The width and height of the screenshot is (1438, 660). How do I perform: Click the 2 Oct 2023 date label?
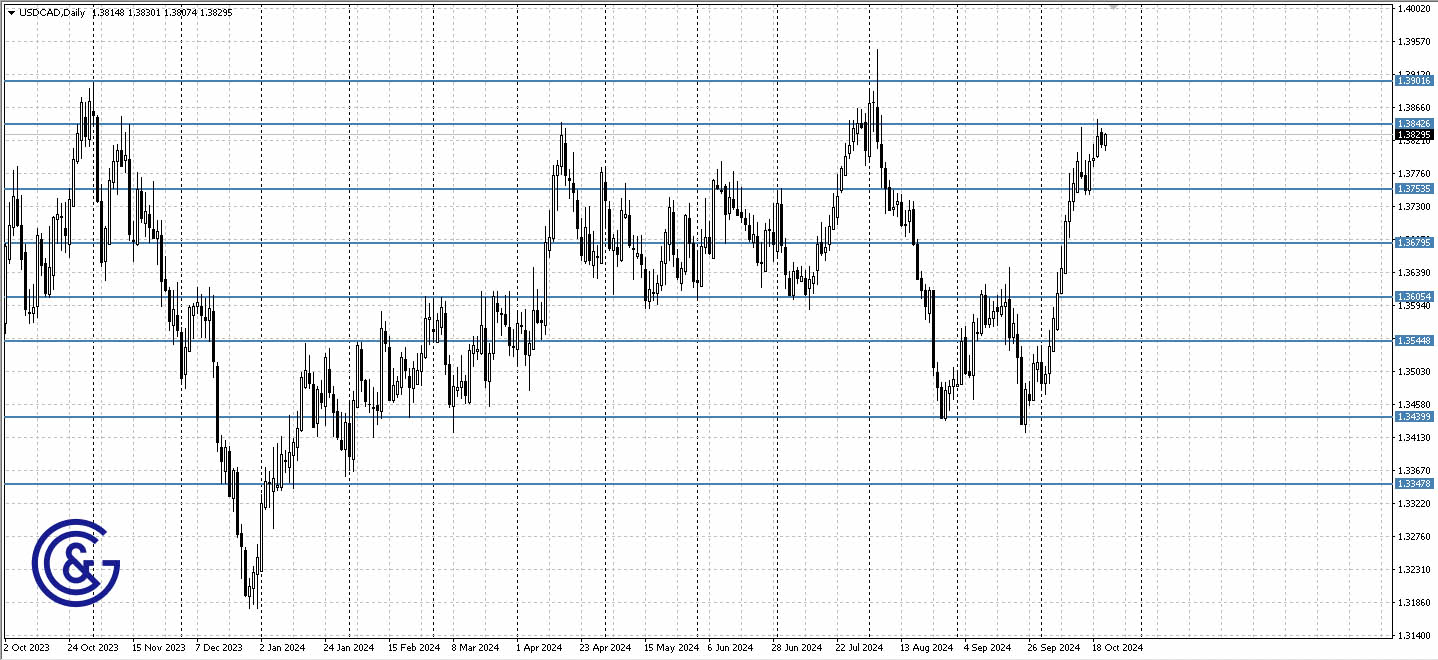[25, 647]
